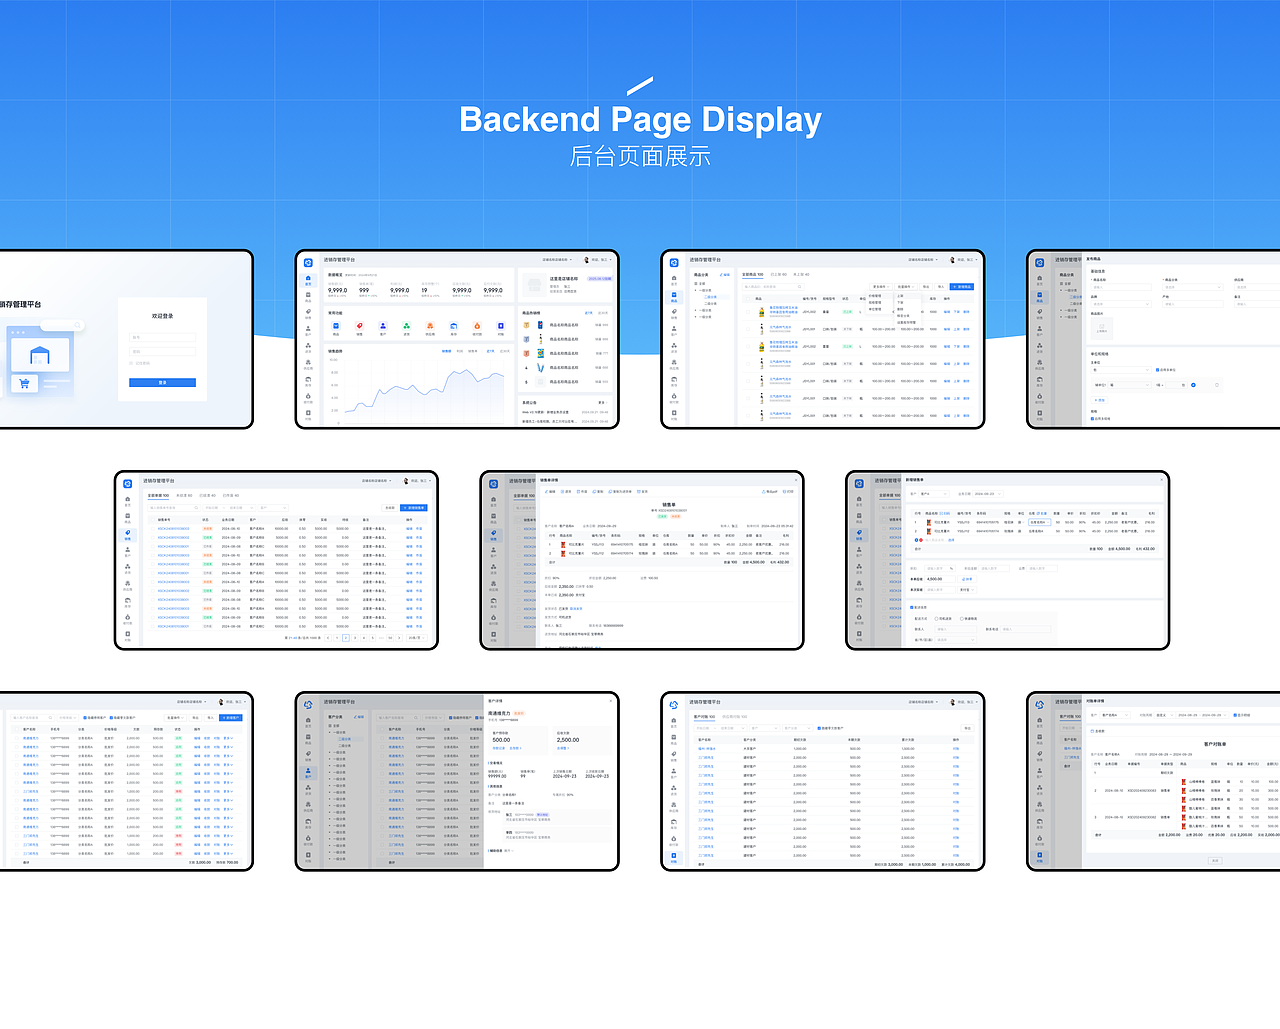
Task: Open 供应商 in the dashboard screen sidebar
Action: [308, 364]
